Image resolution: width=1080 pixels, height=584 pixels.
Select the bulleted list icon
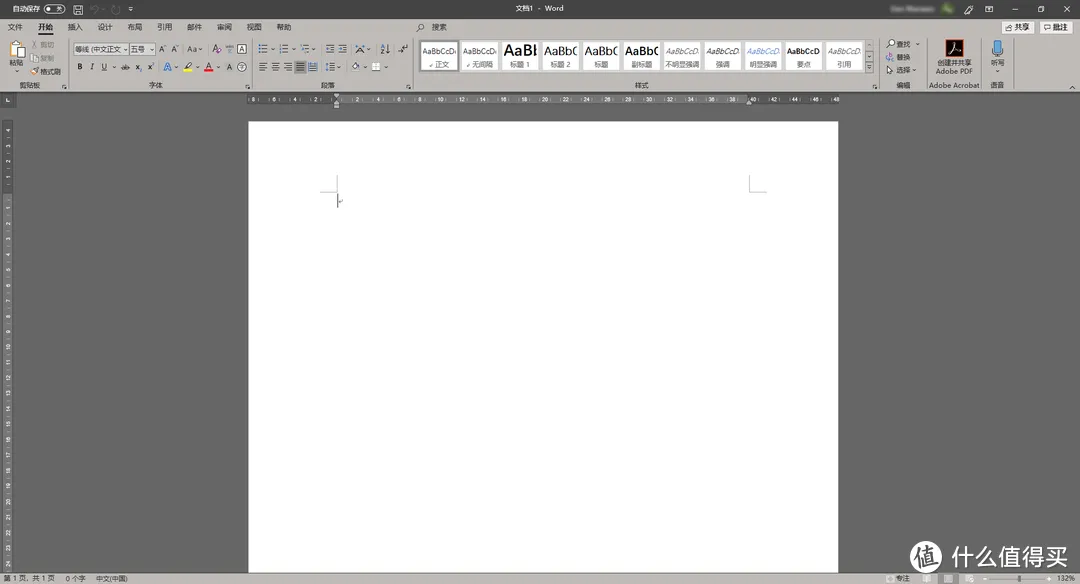[263, 49]
